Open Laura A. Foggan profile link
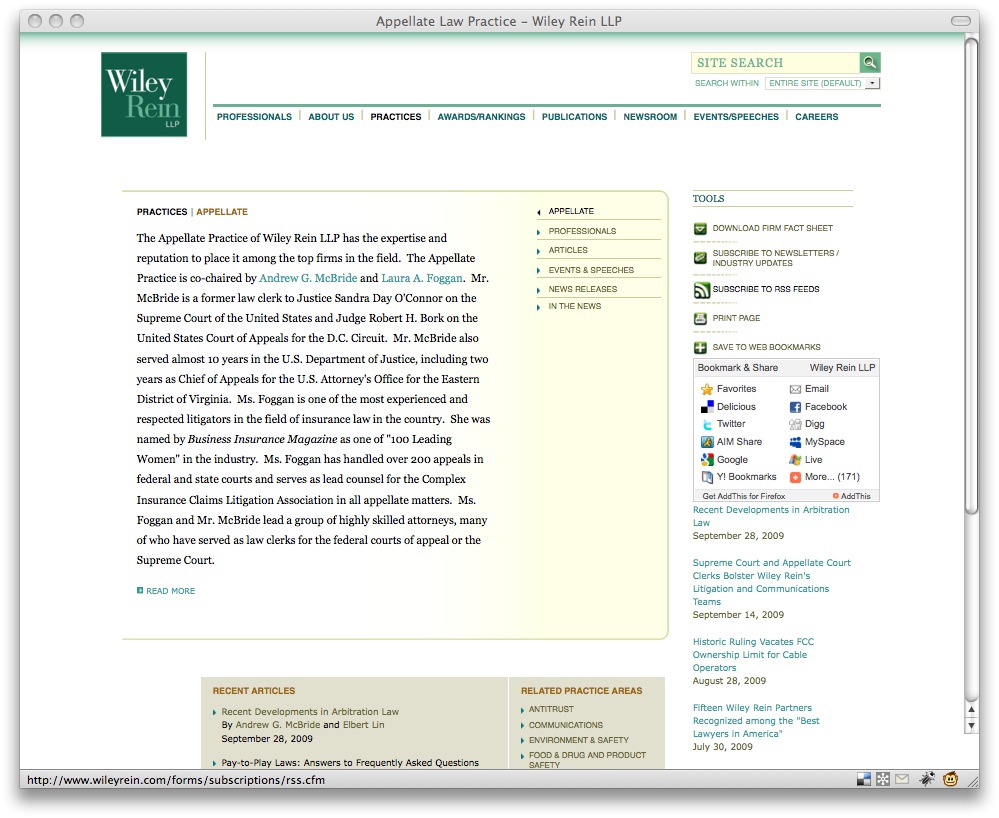Viewport: 999px width, 818px height. point(422,278)
